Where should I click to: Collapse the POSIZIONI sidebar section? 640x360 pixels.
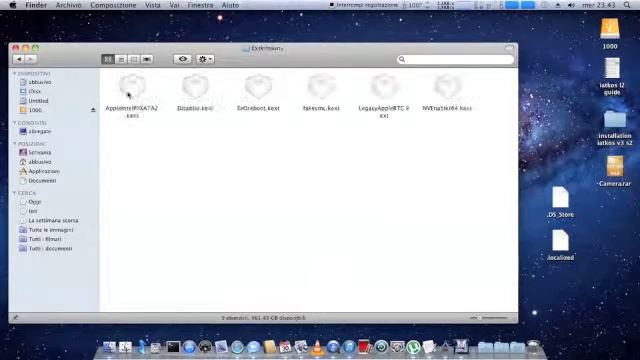[15, 144]
